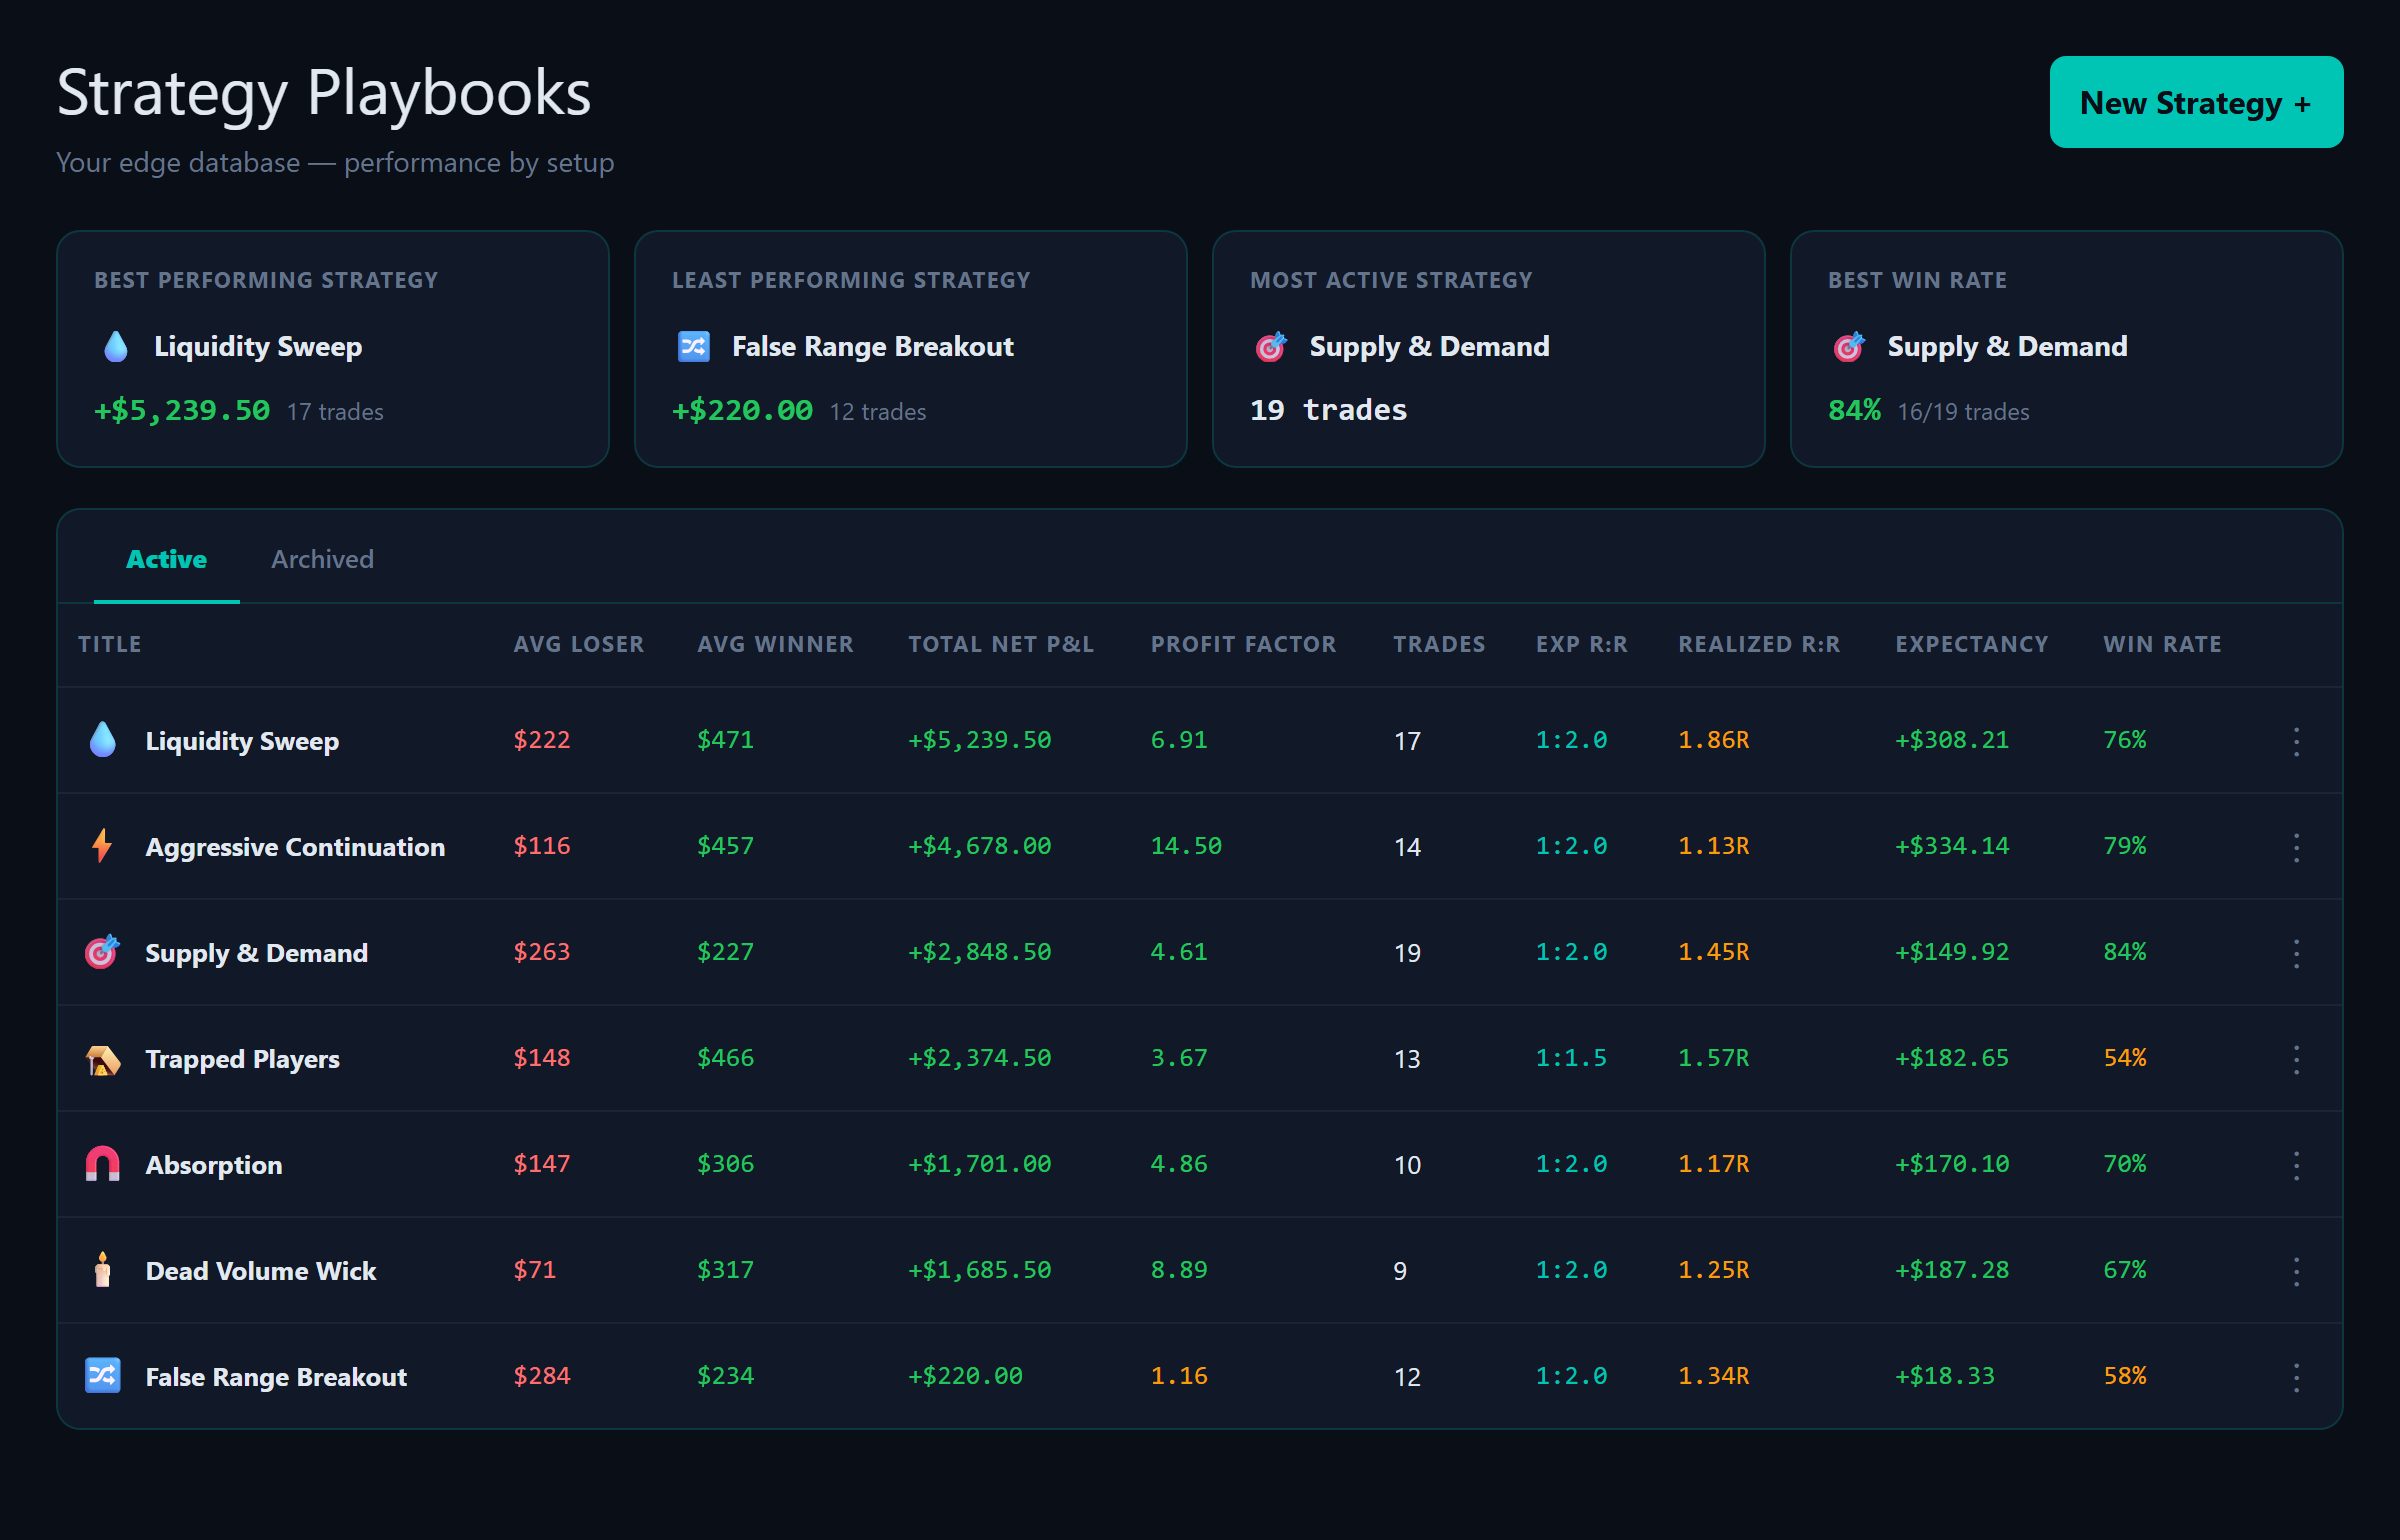Click the Strategy Playbooks page heading
The image size is (2400, 1540).
coord(324,94)
